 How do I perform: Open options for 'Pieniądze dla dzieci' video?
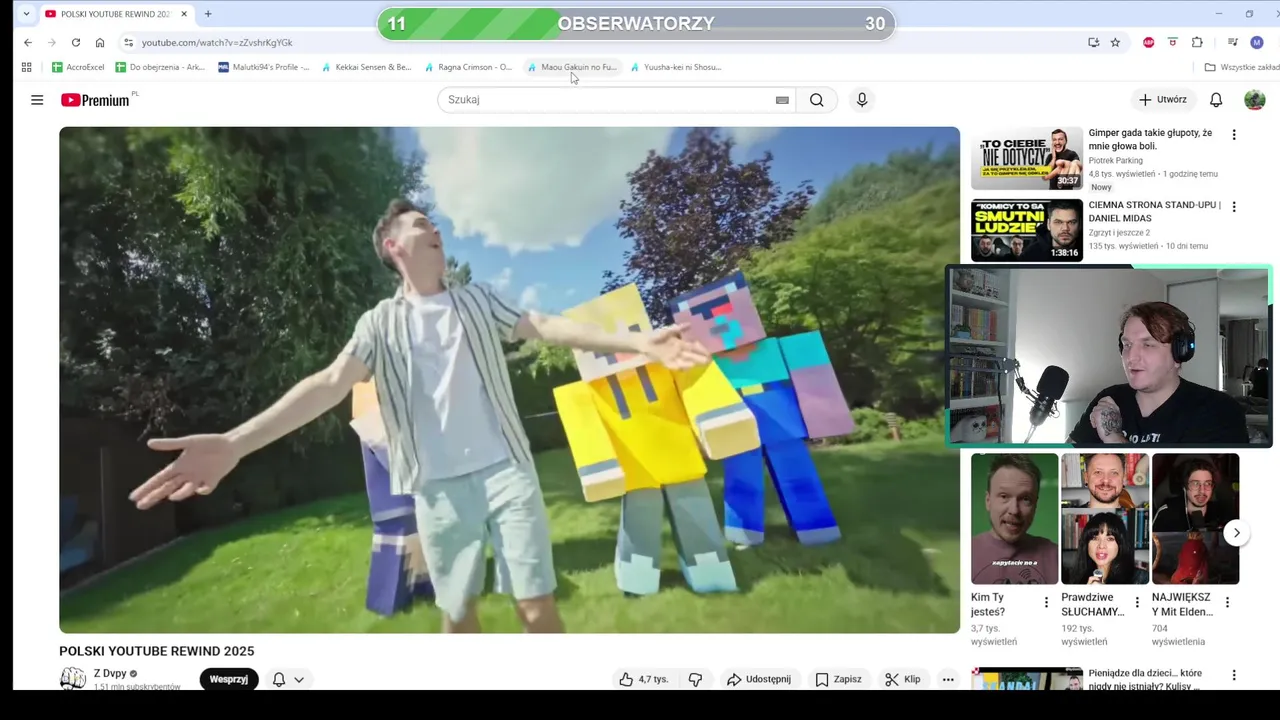(1234, 676)
